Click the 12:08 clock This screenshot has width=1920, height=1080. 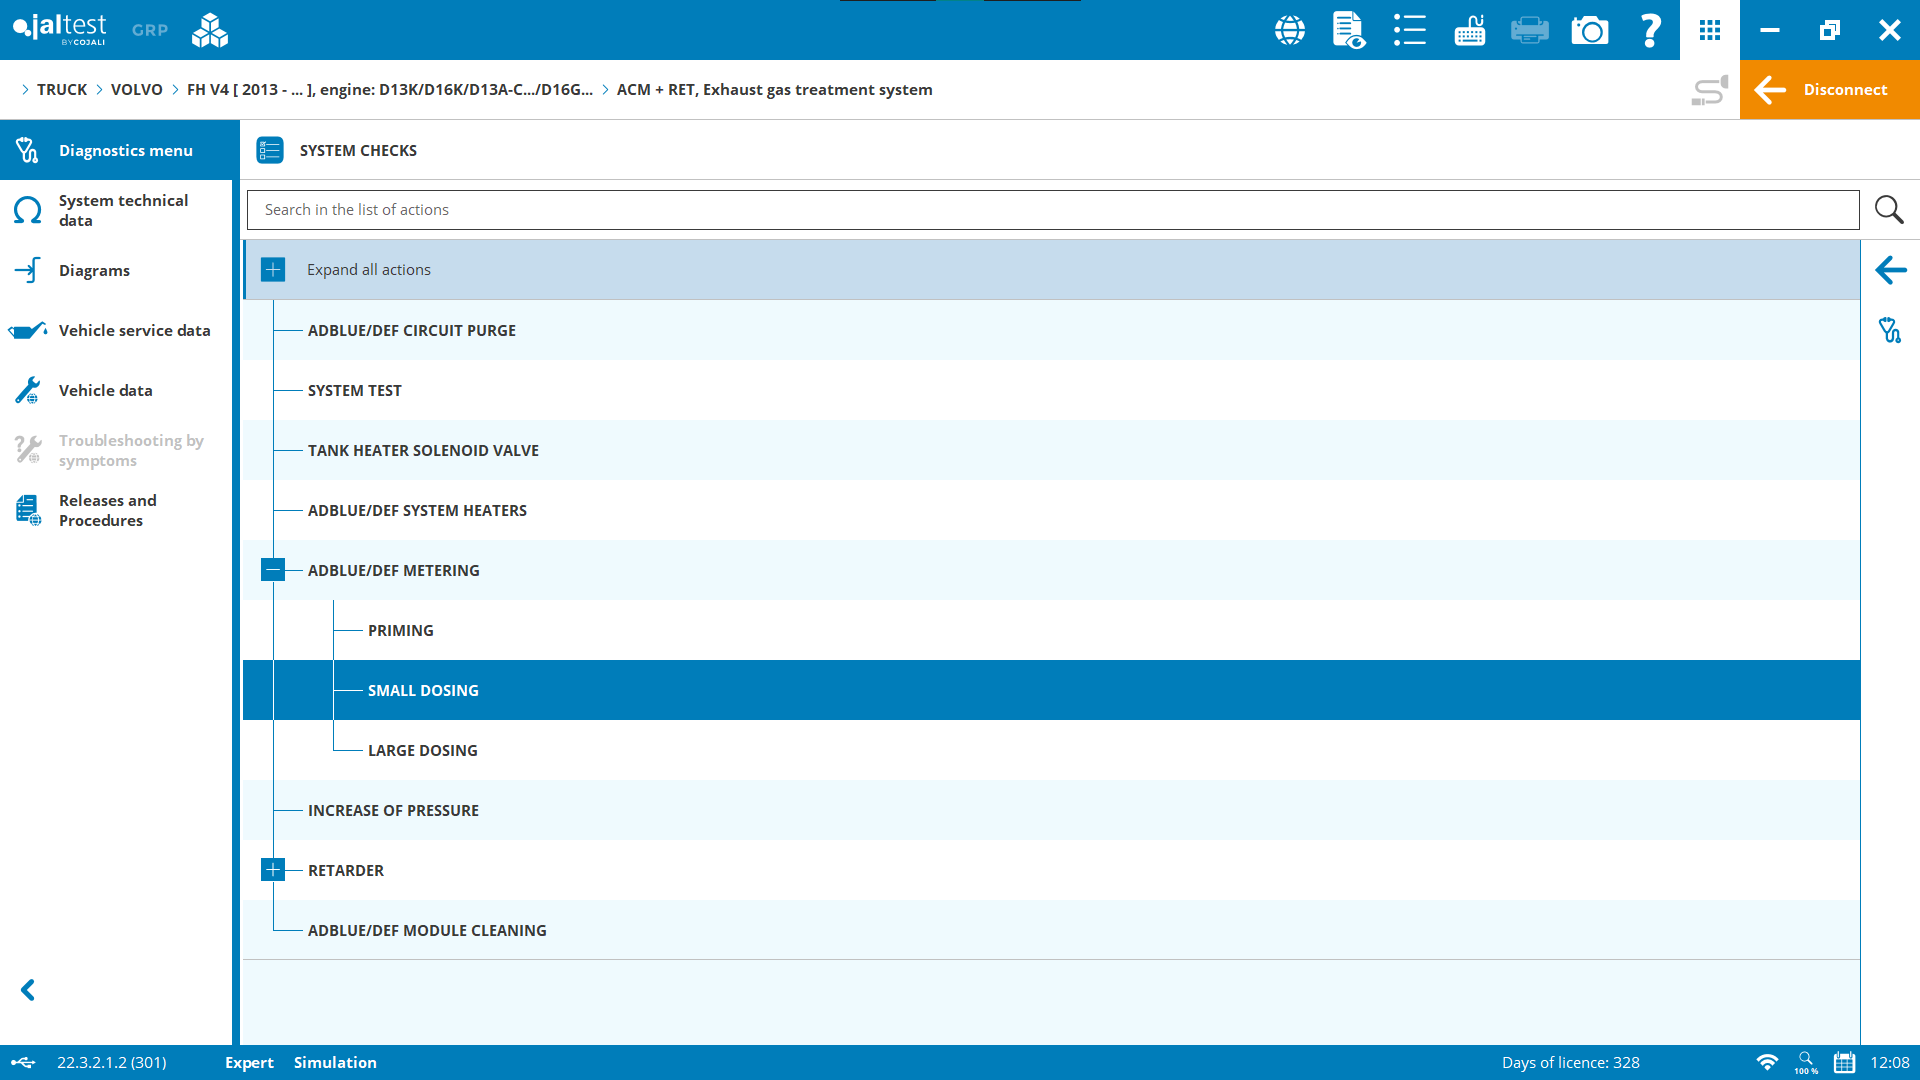(1890, 1062)
